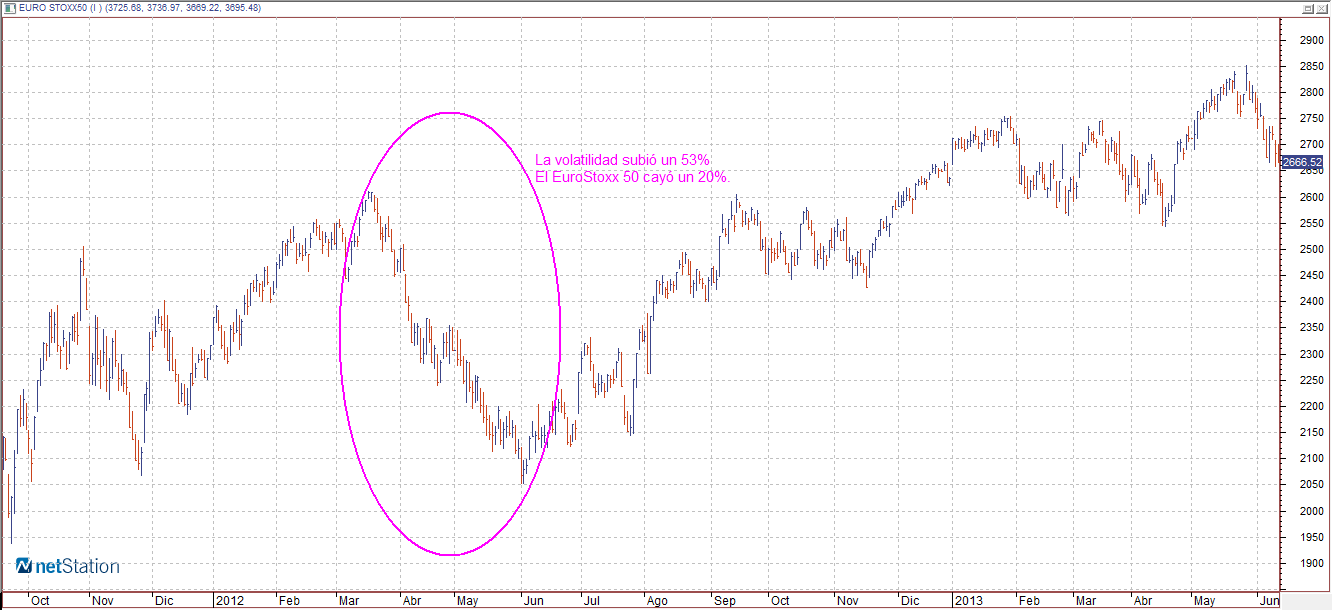Click the 2350 price axis label
This screenshot has width=1332, height=610.
[1310, 328]
